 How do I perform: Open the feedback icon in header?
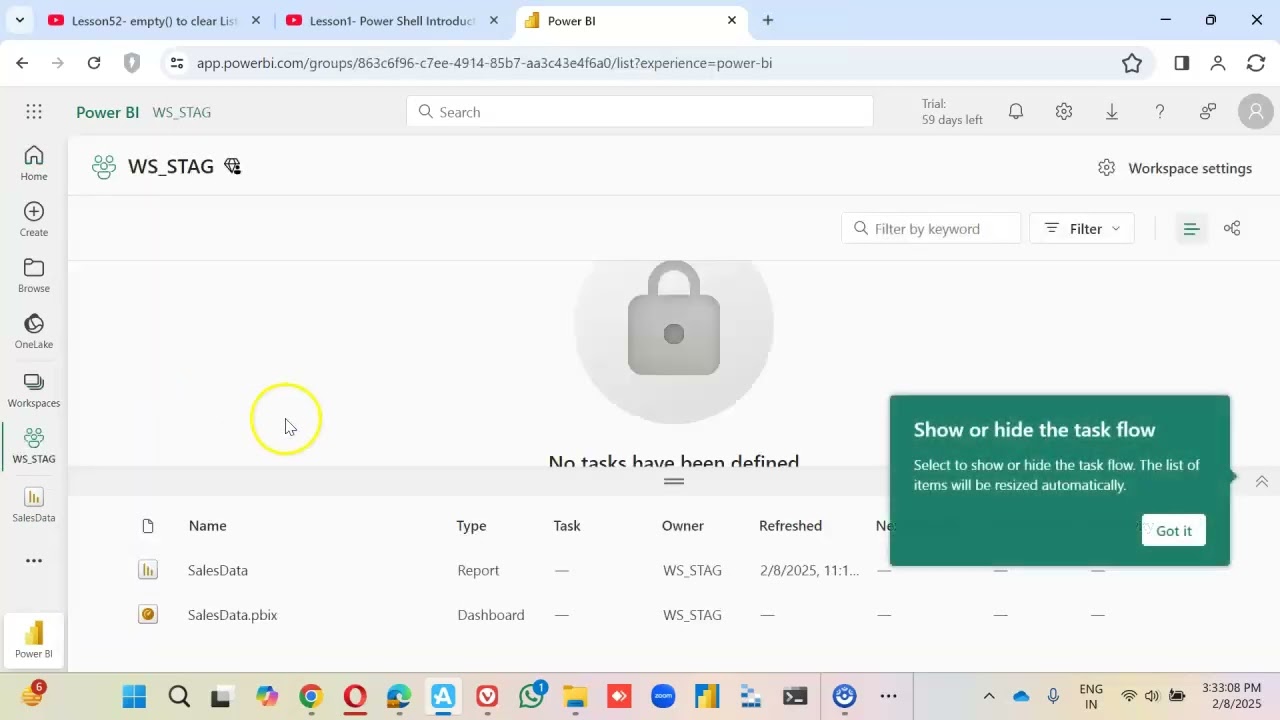click(1208, 112)
